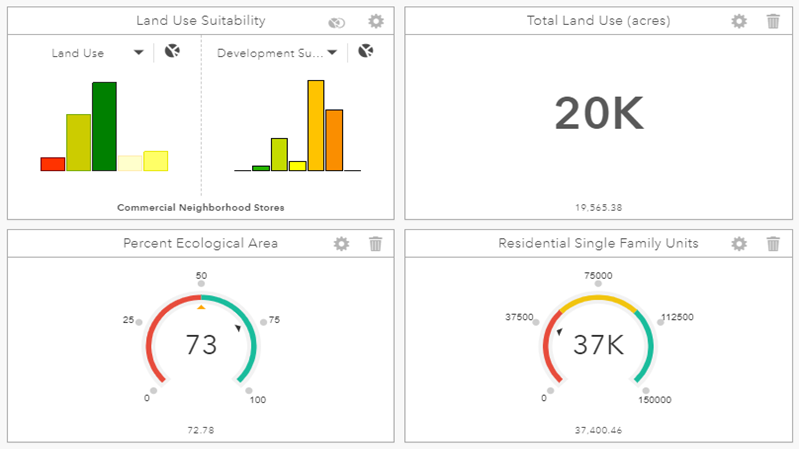Viewport: 799px width, 449px height.
Task: Open settings gear for Total Land Use widget
Action: 739,21
